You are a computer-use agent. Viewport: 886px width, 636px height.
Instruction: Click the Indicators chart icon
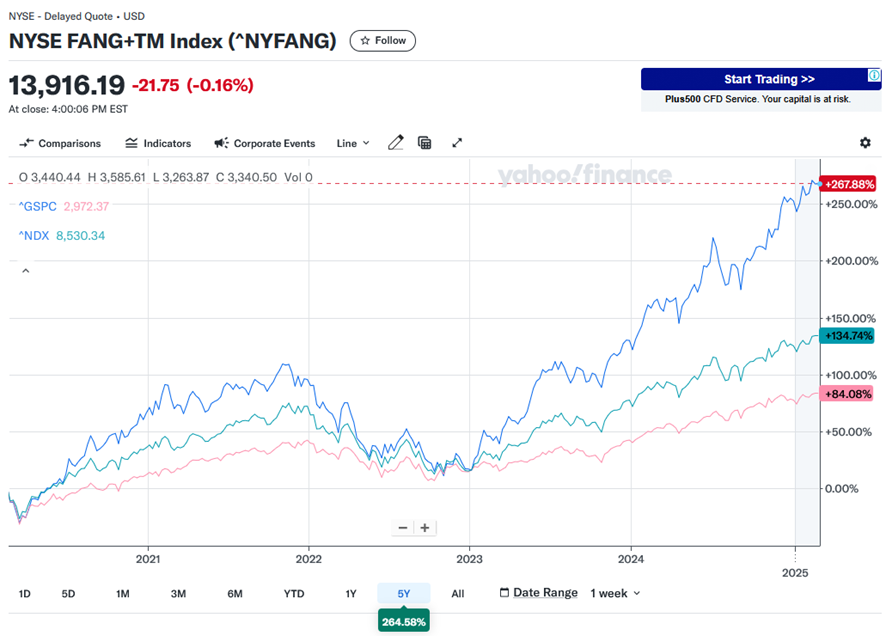[x=131, y=143]
